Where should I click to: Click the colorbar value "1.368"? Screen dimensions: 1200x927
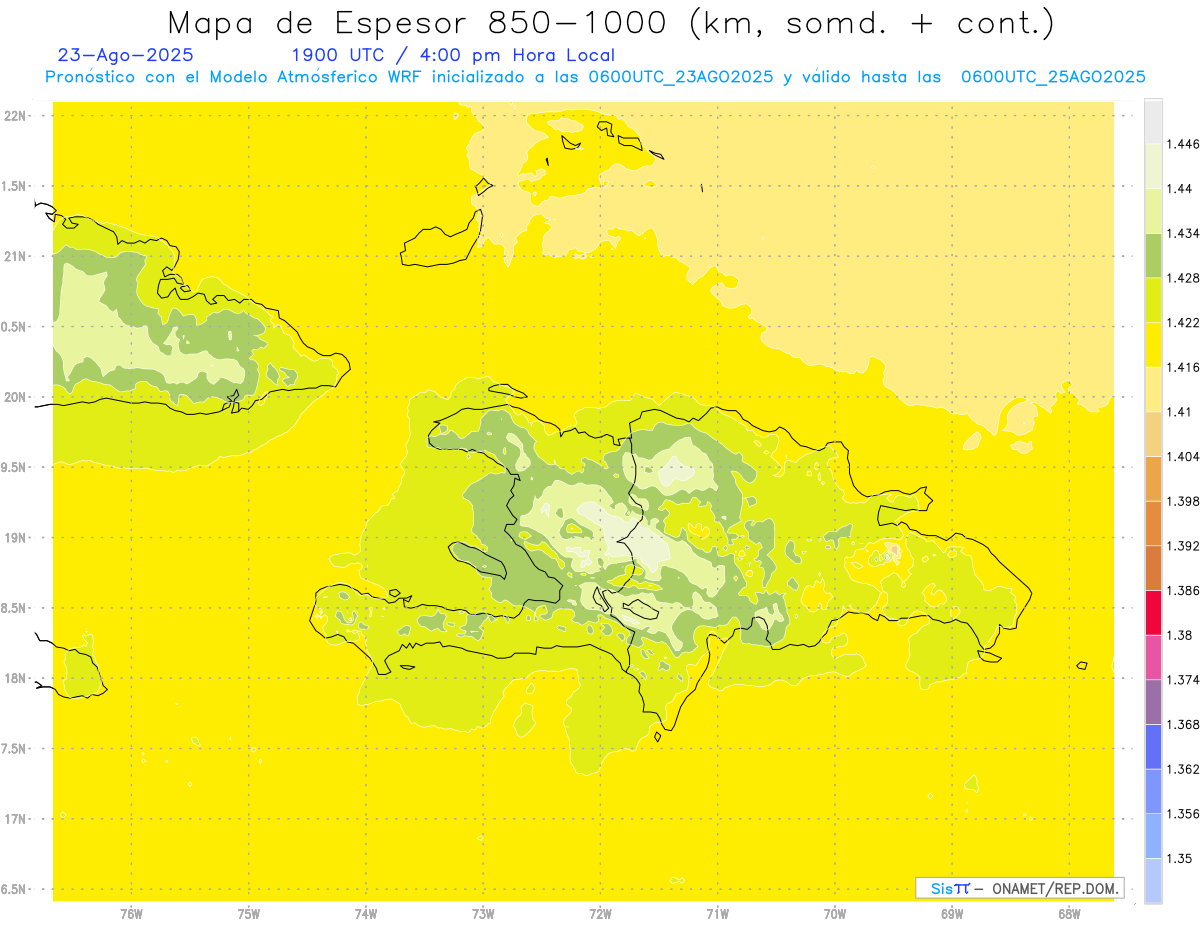pos(1183,724)
